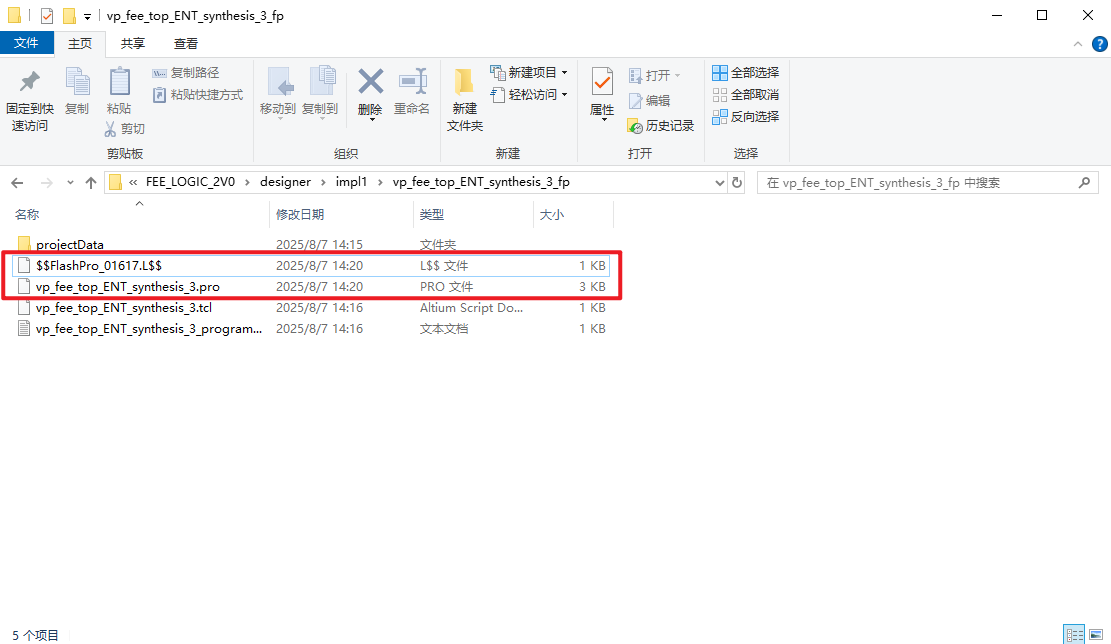The height and width of the screenshot is (644, 1111).
Task: Open the File (文件) tab
Action: click(26, 43)
